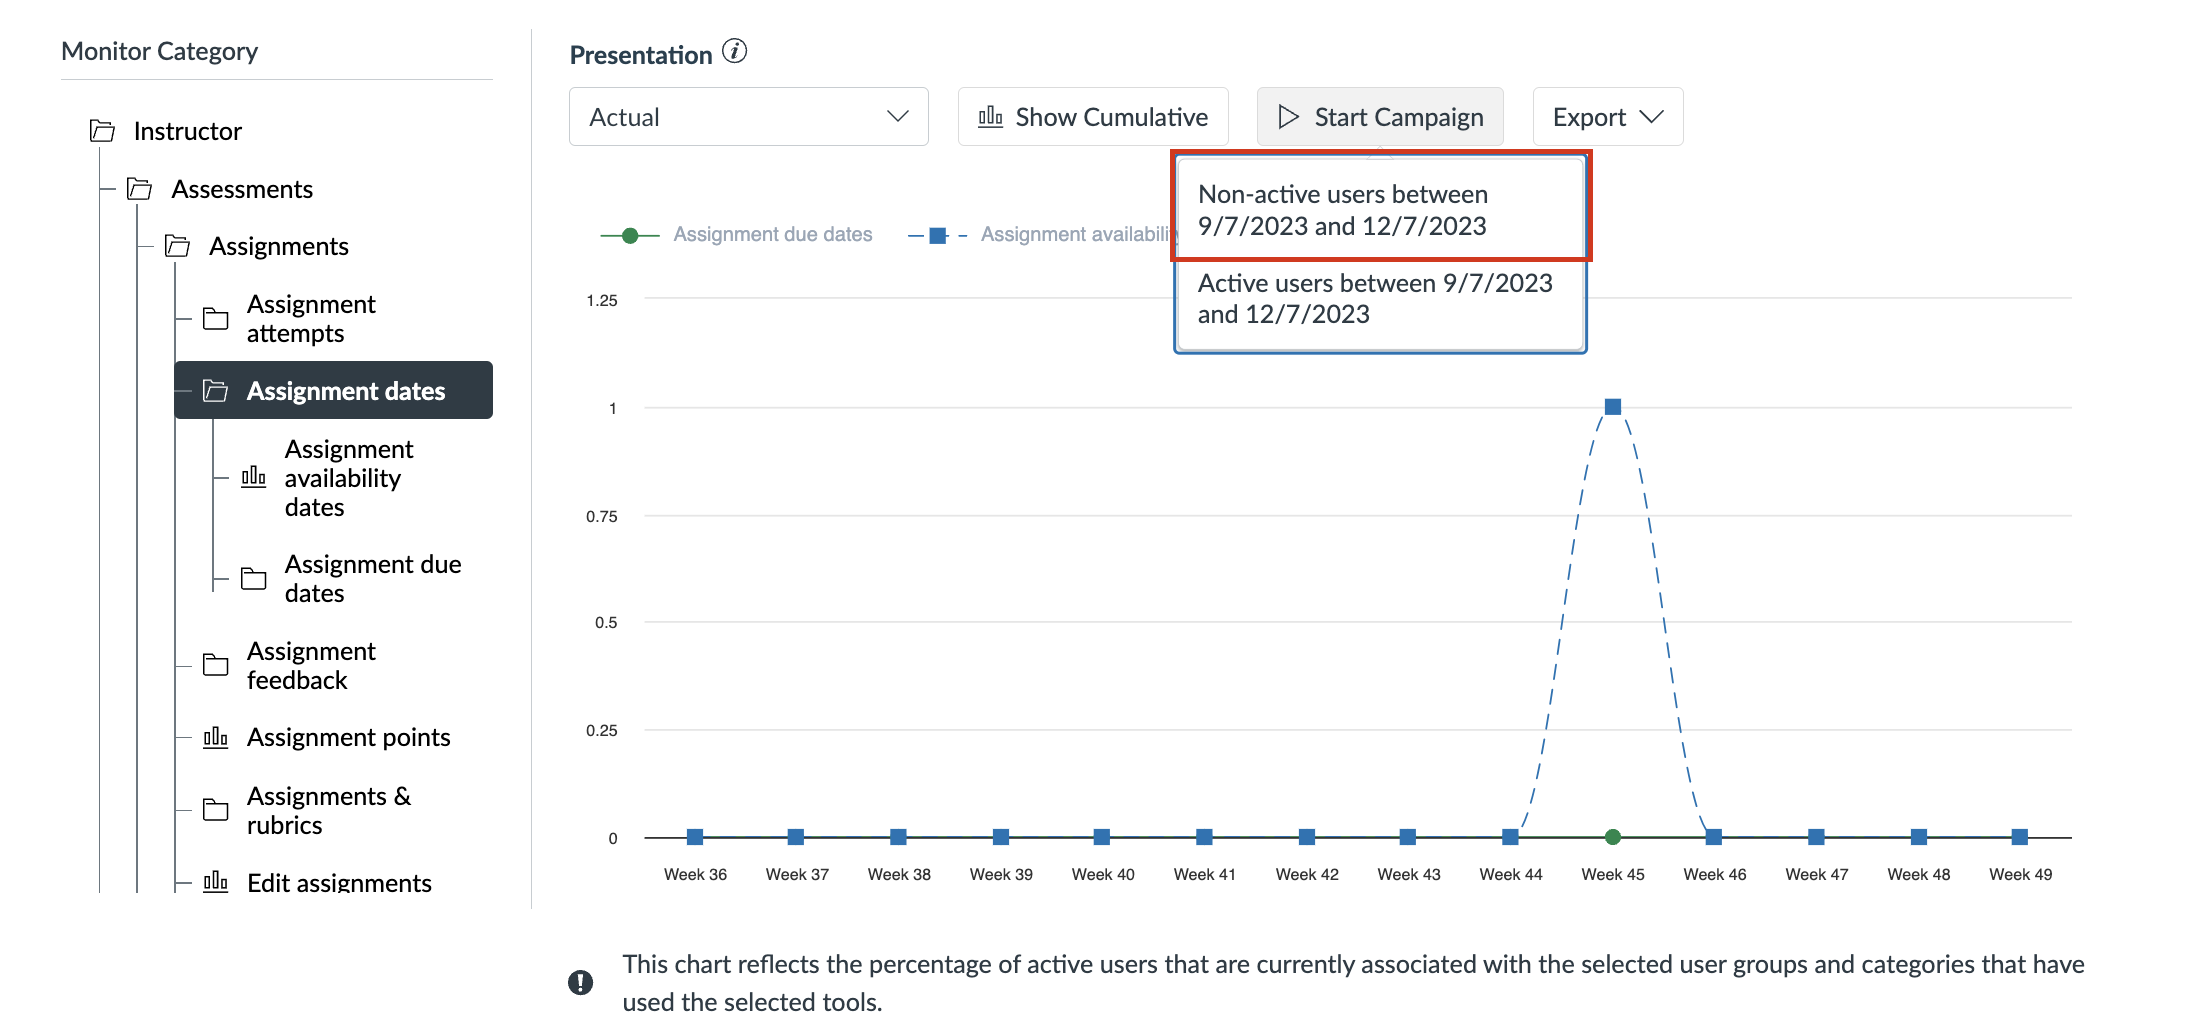The width and height of the screenshot is (2192, 1036).
Task: Click the Start Campaign button
Action: (x=1380, y=116)
